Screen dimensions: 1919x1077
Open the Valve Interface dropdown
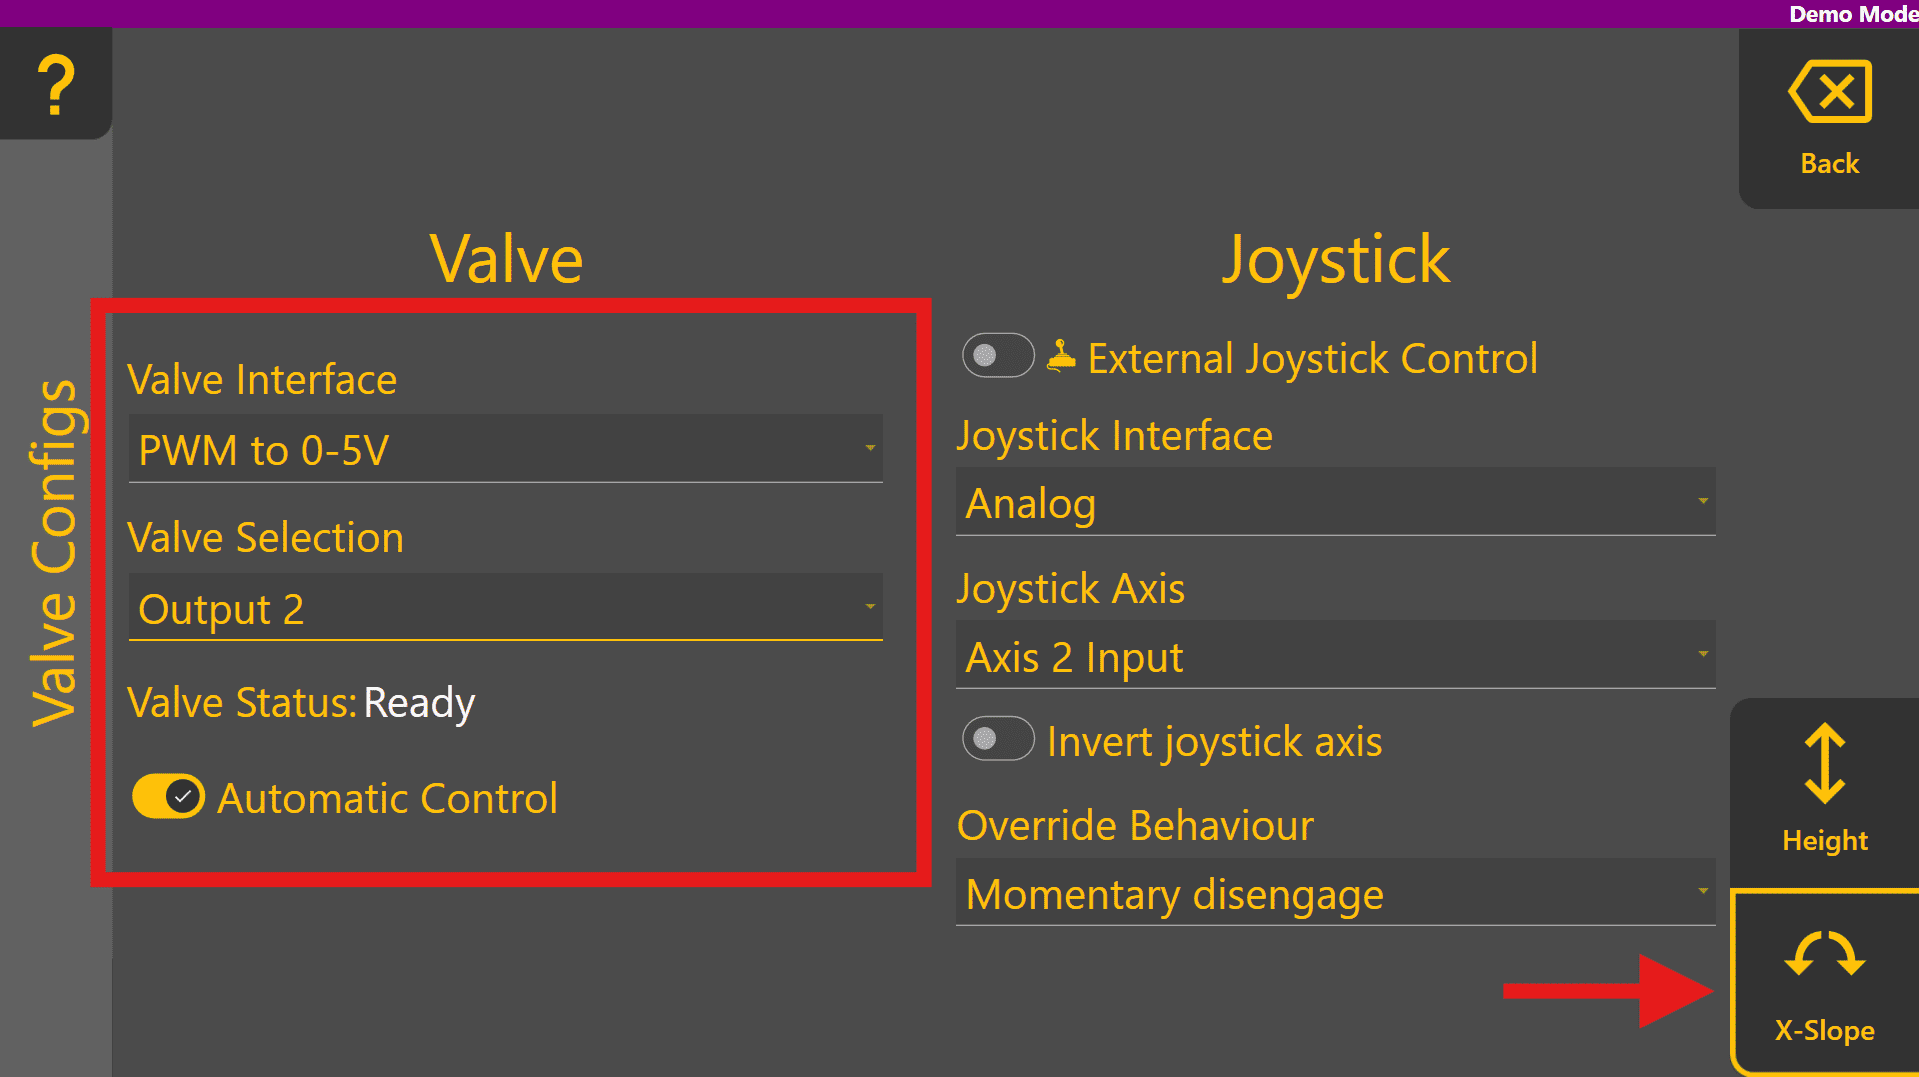point(505,450)
